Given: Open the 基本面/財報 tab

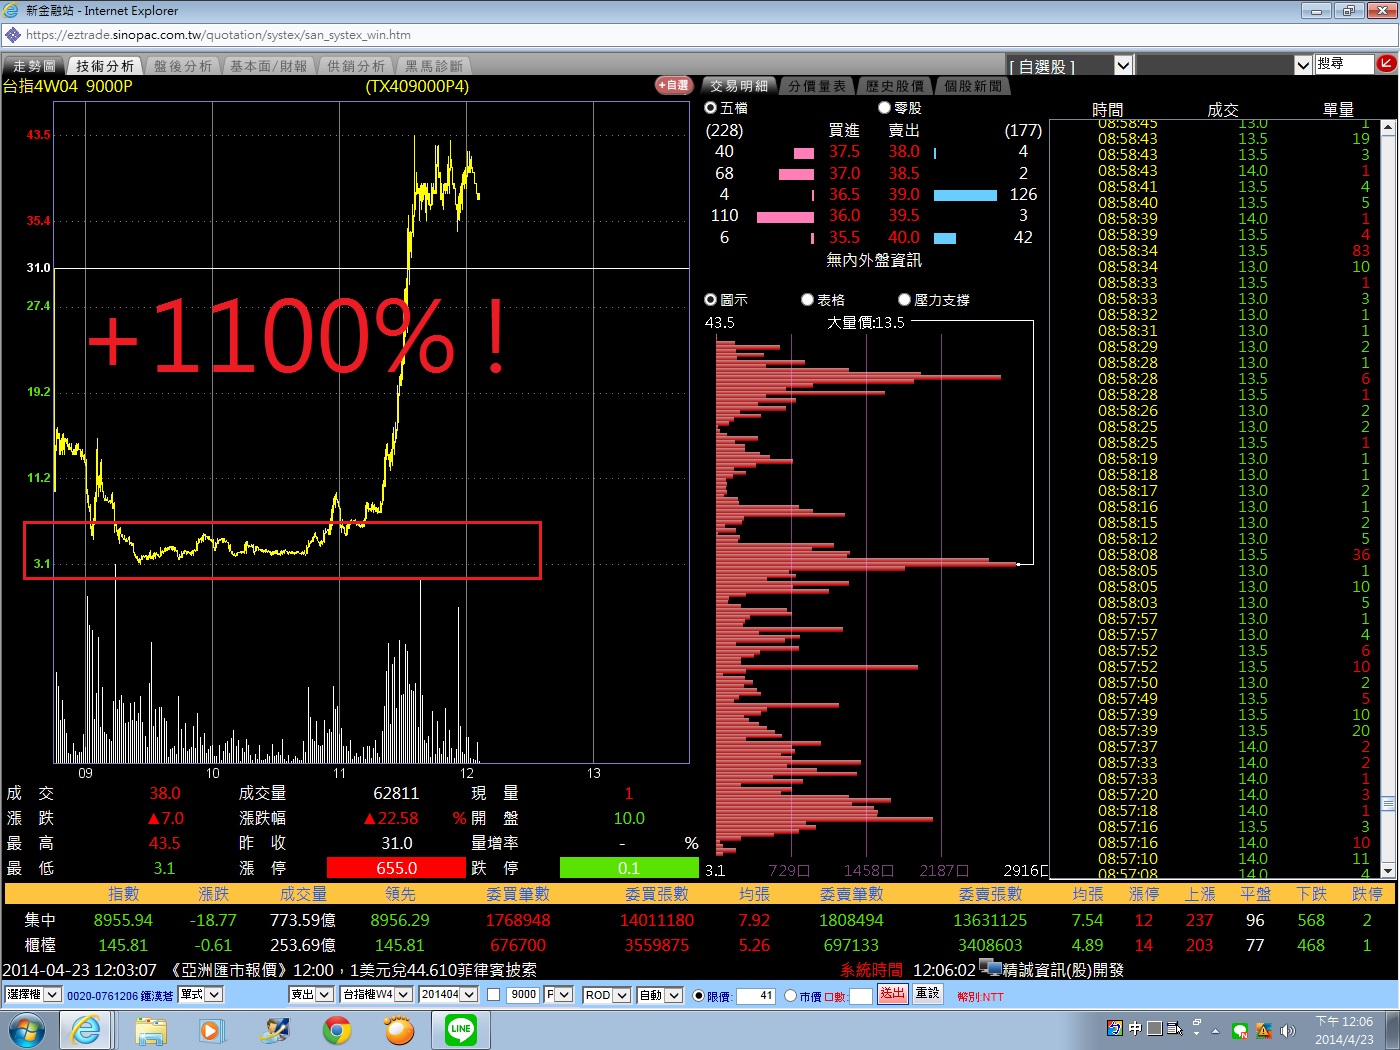Looking at the screenshot, I should 268,66.
